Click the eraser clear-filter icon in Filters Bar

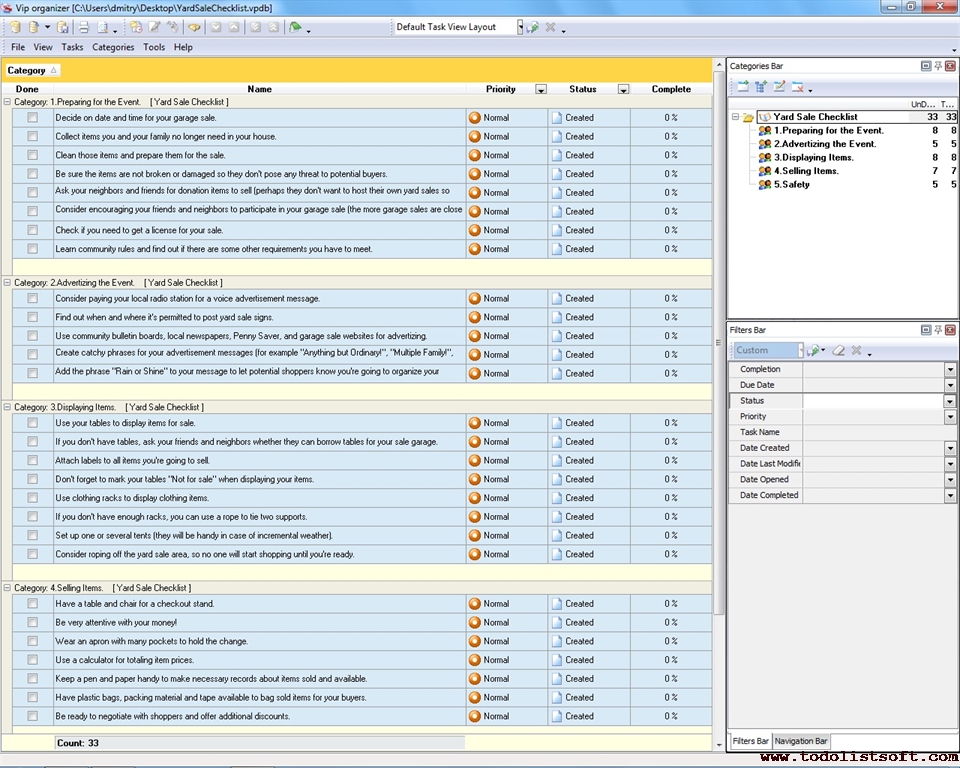839,351
